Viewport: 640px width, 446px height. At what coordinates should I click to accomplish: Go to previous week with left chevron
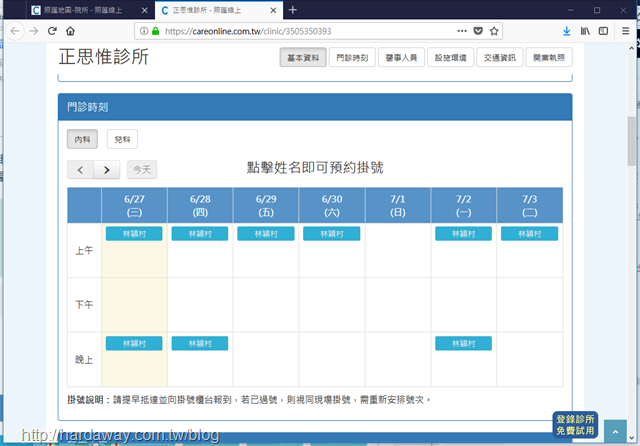pyautogui.click(x=80, y=170)
